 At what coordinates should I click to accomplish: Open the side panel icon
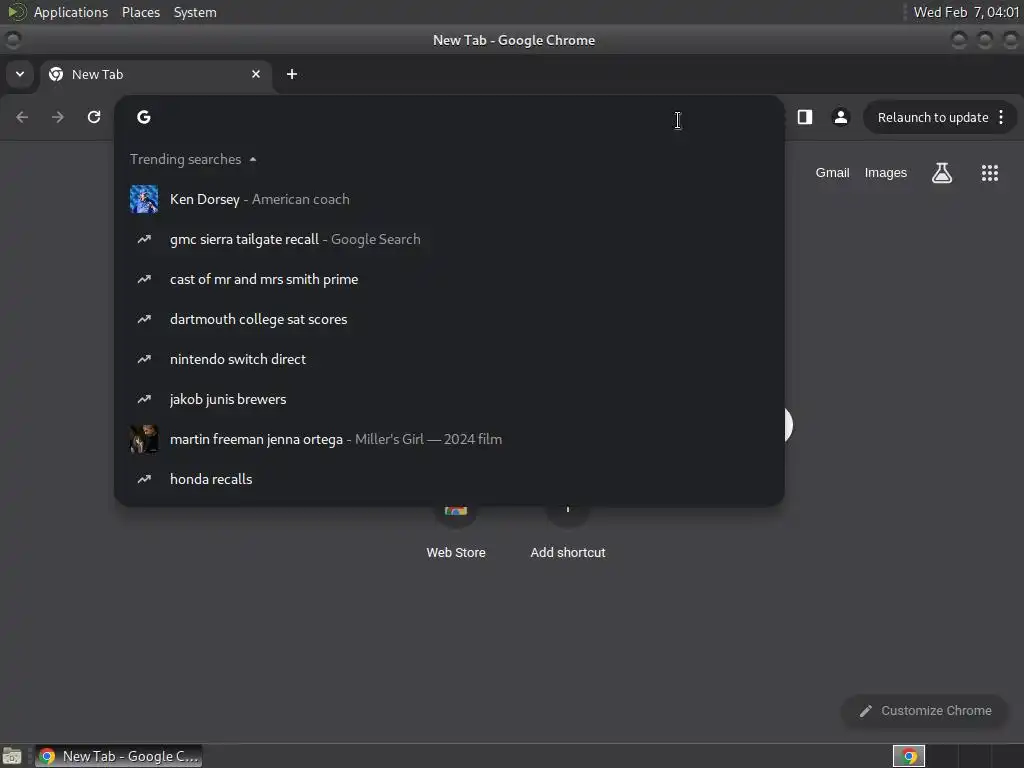point(805,117)
